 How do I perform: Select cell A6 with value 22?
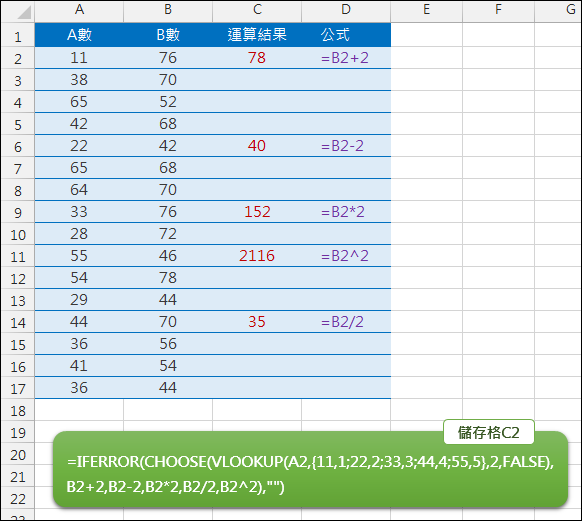coord(79,145)
